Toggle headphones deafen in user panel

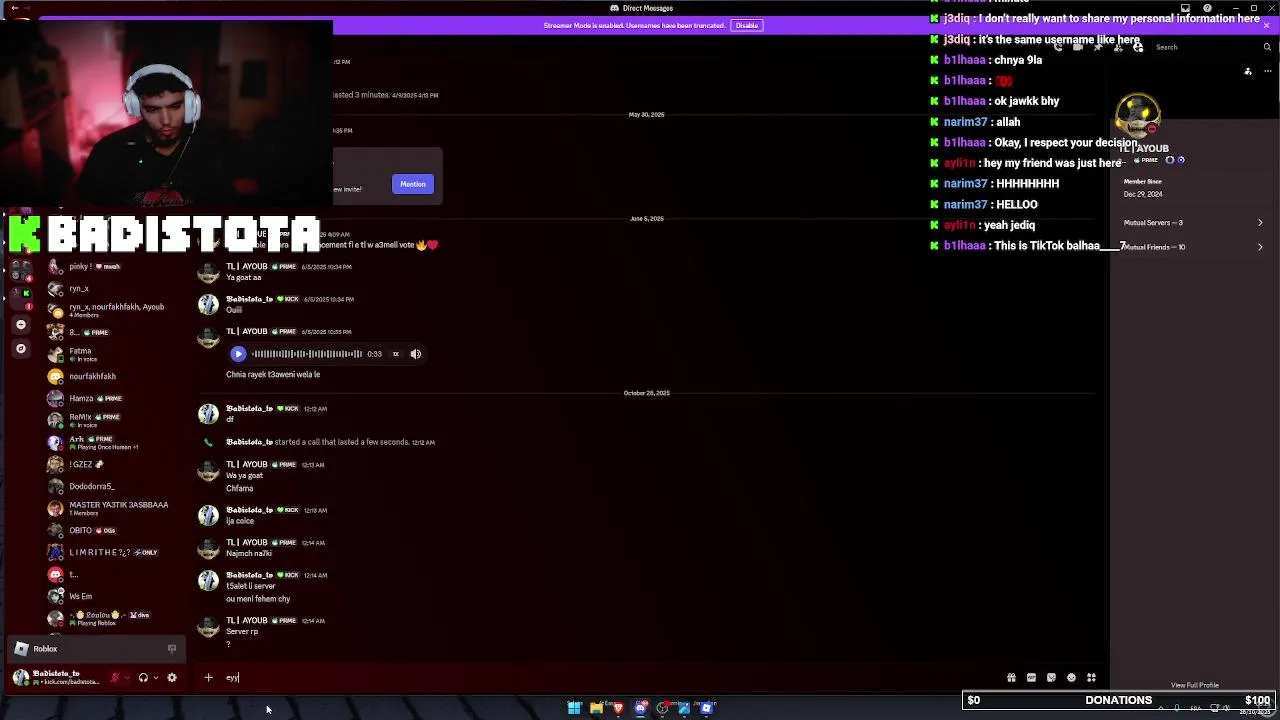(143, 678)
